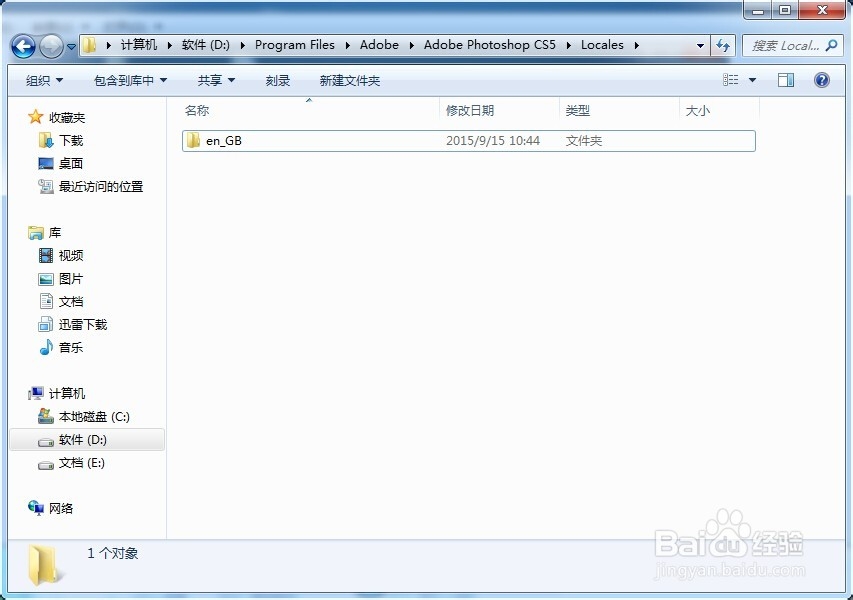This screenshot has height=600, width=853.
Task: Click the Refresh button next to address bar
Action: coord(723,46)
